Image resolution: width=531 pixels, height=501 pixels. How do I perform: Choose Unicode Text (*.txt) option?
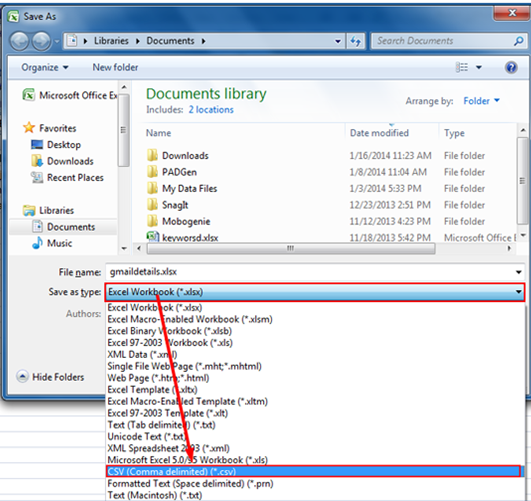315,437
